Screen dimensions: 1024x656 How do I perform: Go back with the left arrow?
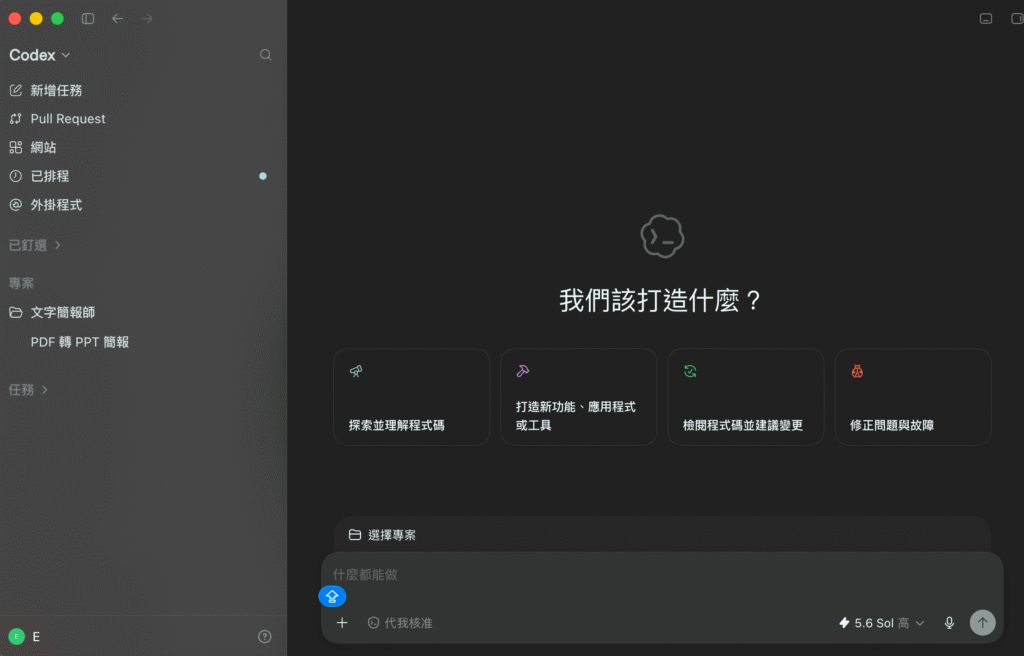118,19
